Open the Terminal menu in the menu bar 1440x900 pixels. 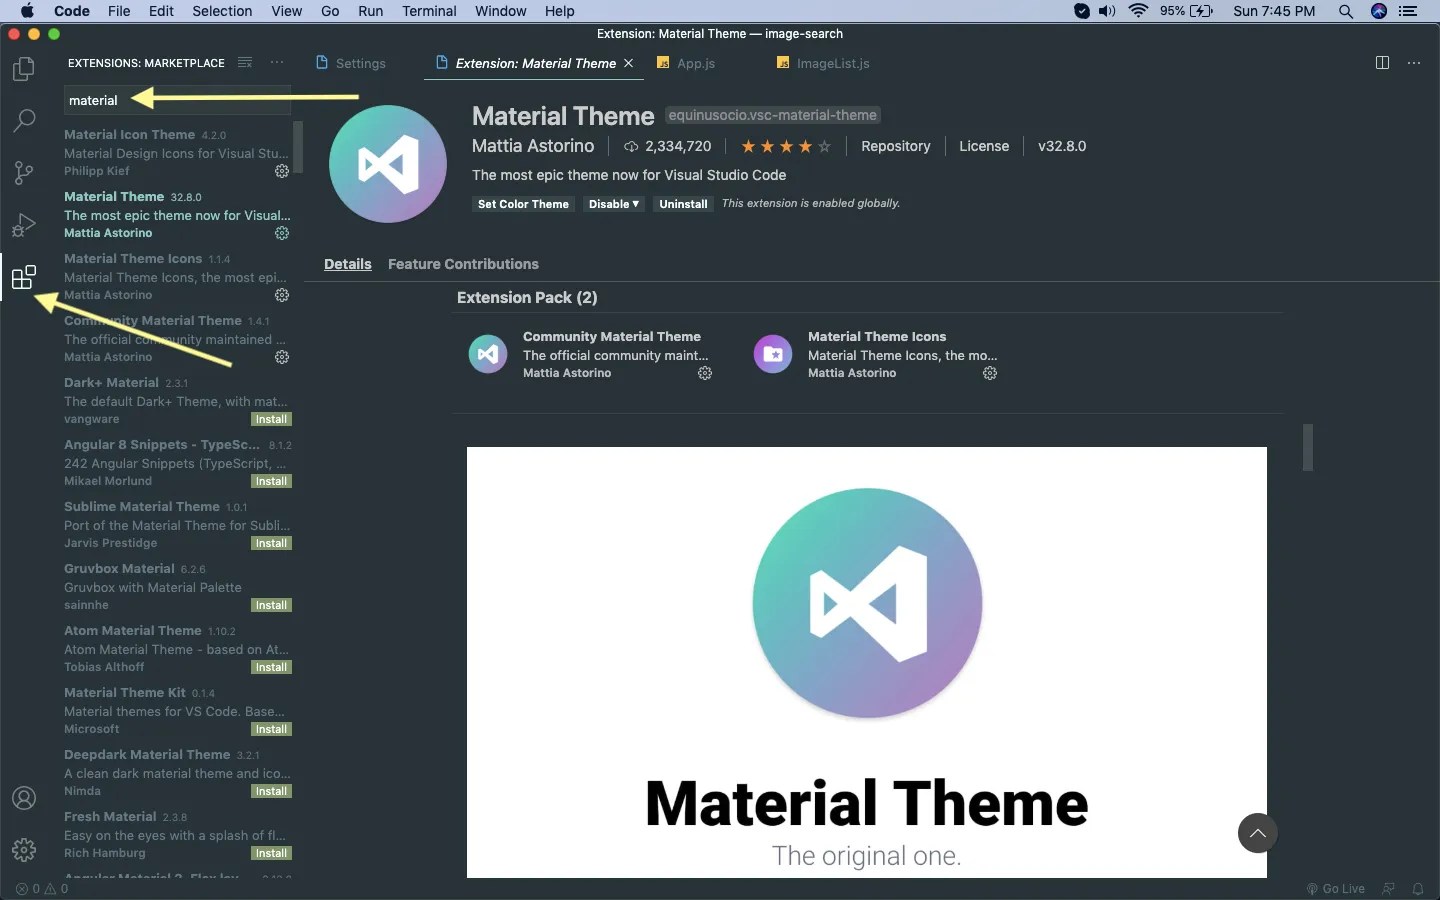(429, 11)
